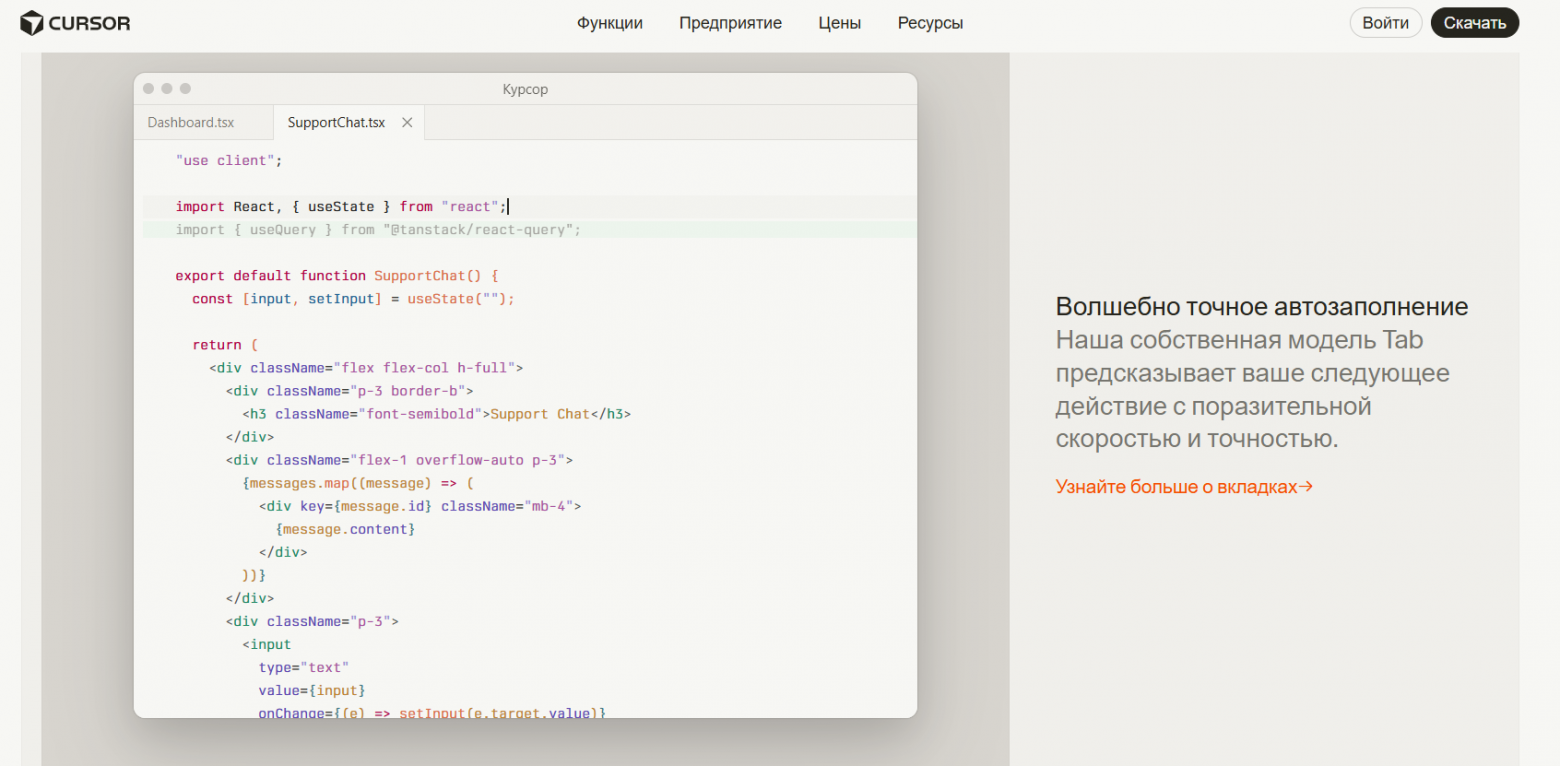This screenshot has width=1560, height=766.
Task: Click the Курсор window title bar
Action: pyautogui.click(x=525, y=89)
